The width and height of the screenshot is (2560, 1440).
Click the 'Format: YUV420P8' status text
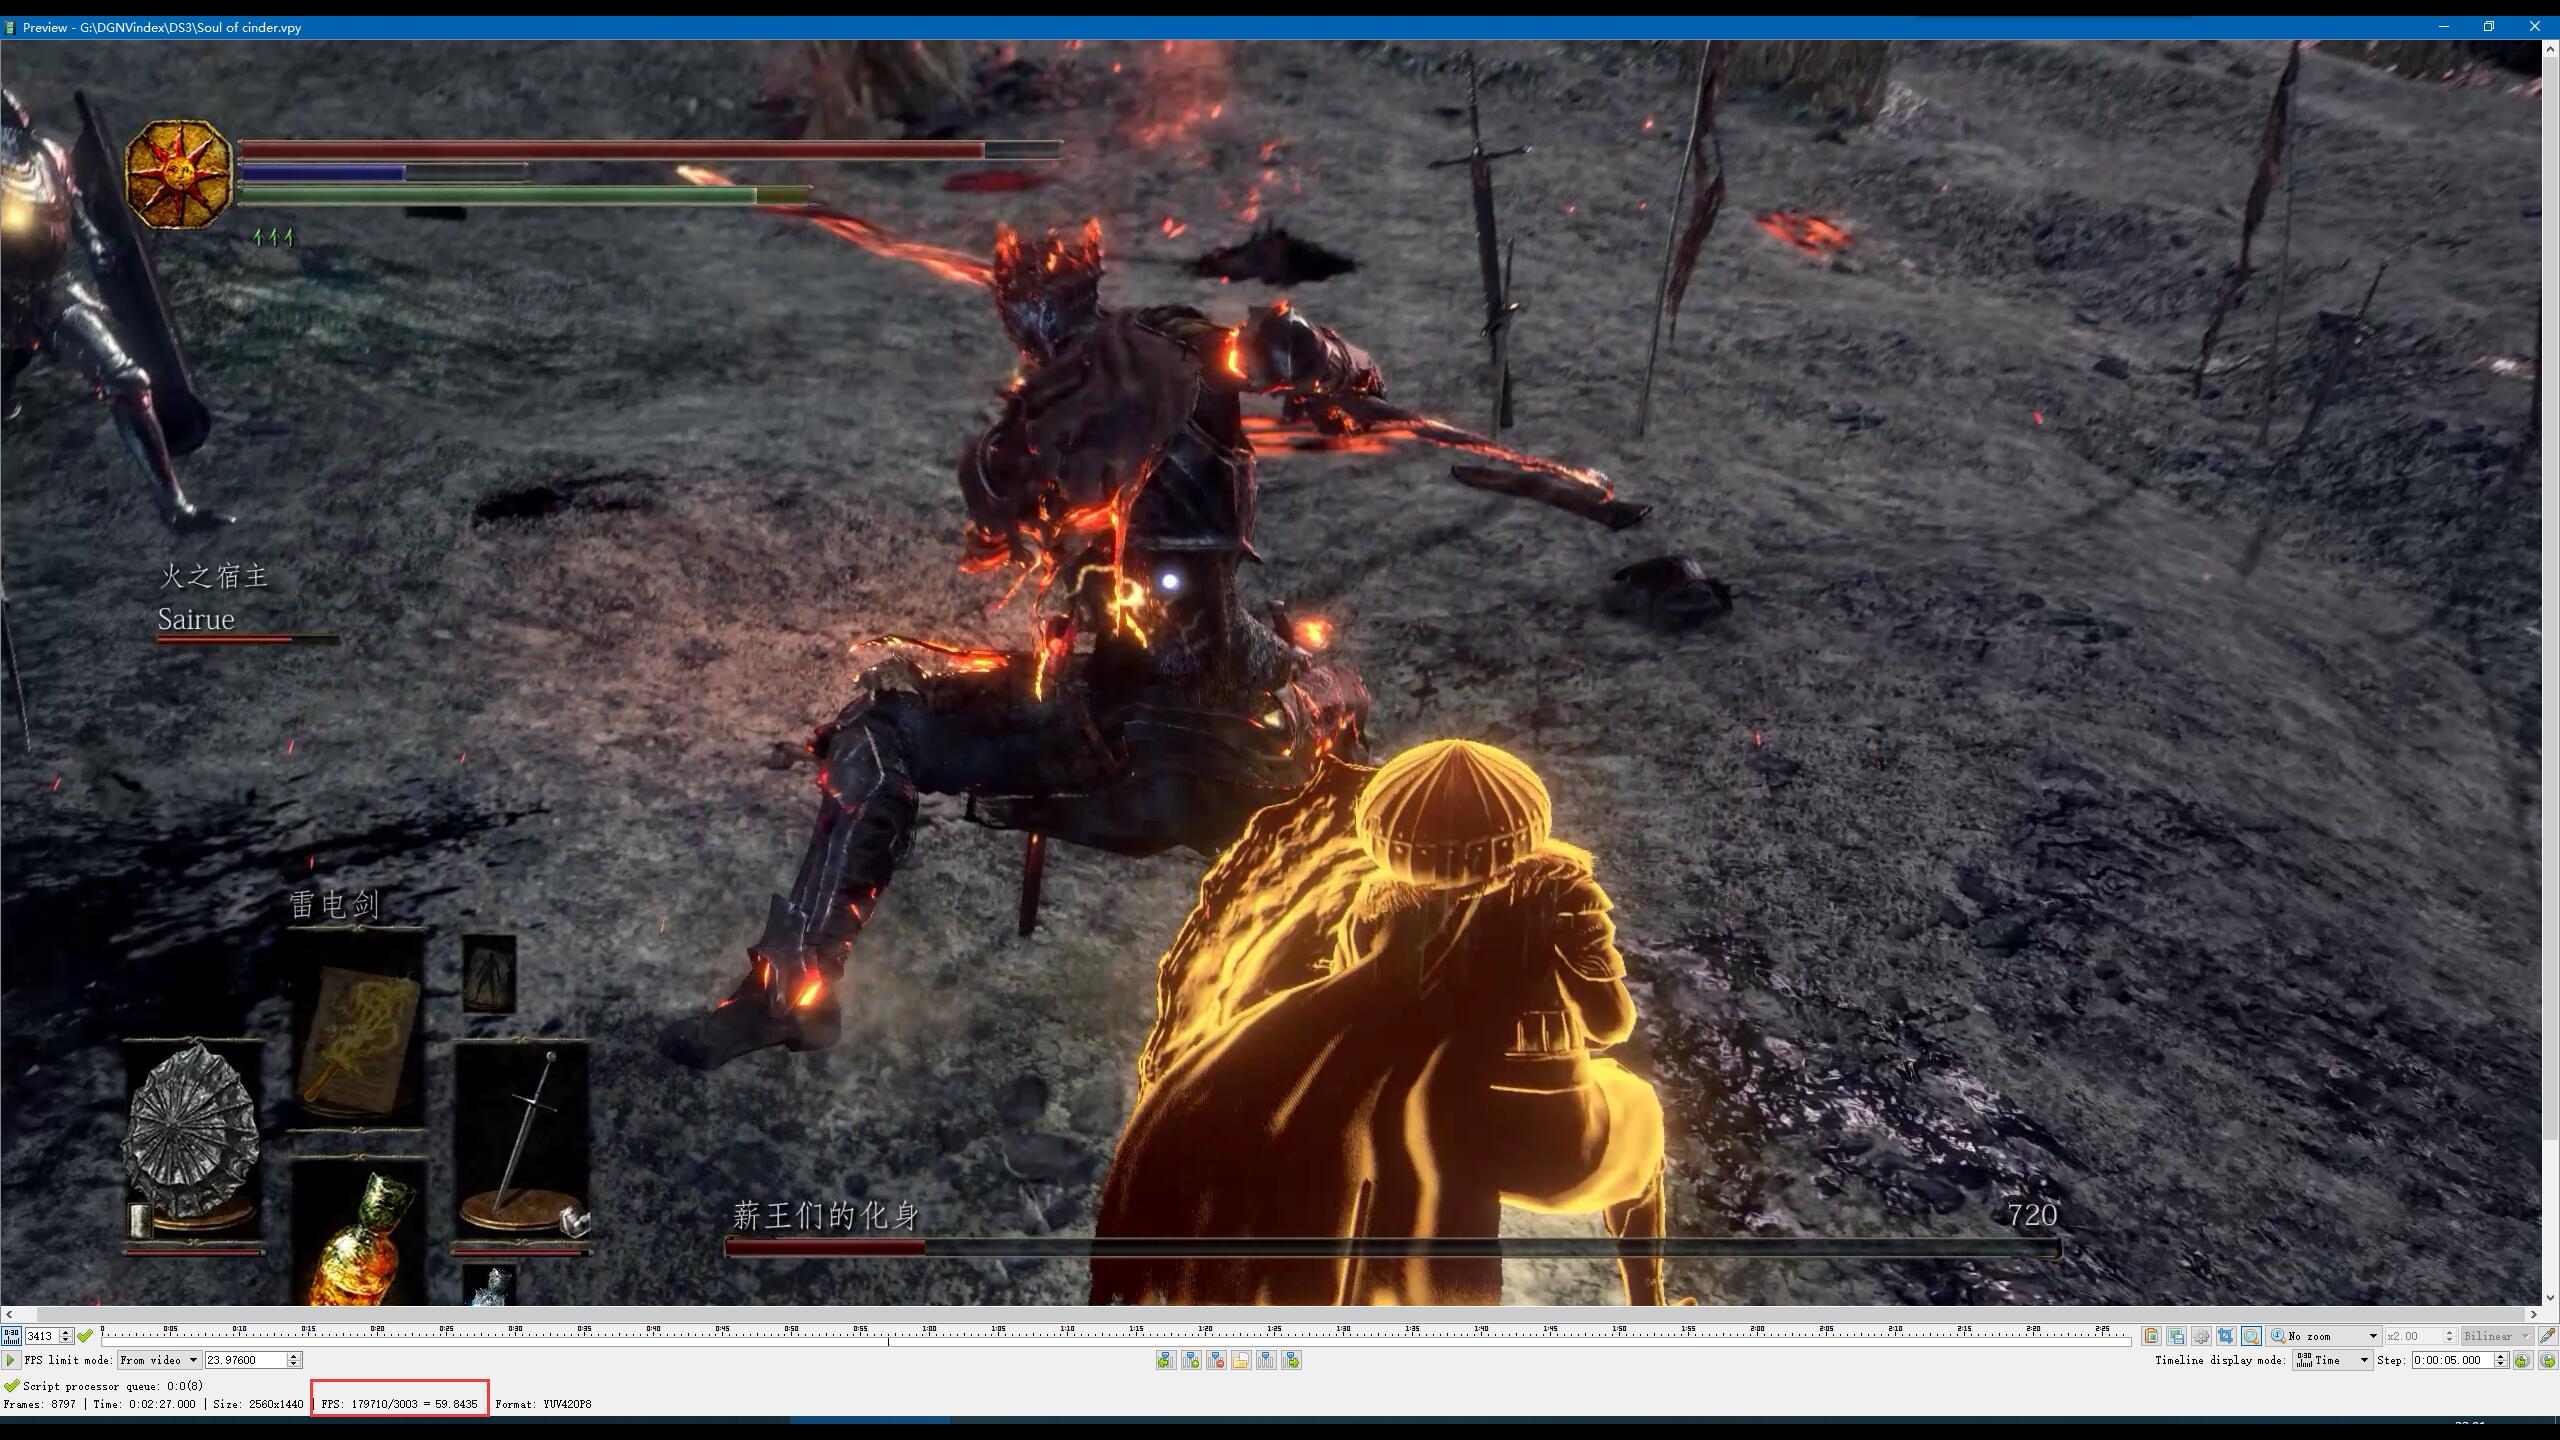(x=543, y=1404)
